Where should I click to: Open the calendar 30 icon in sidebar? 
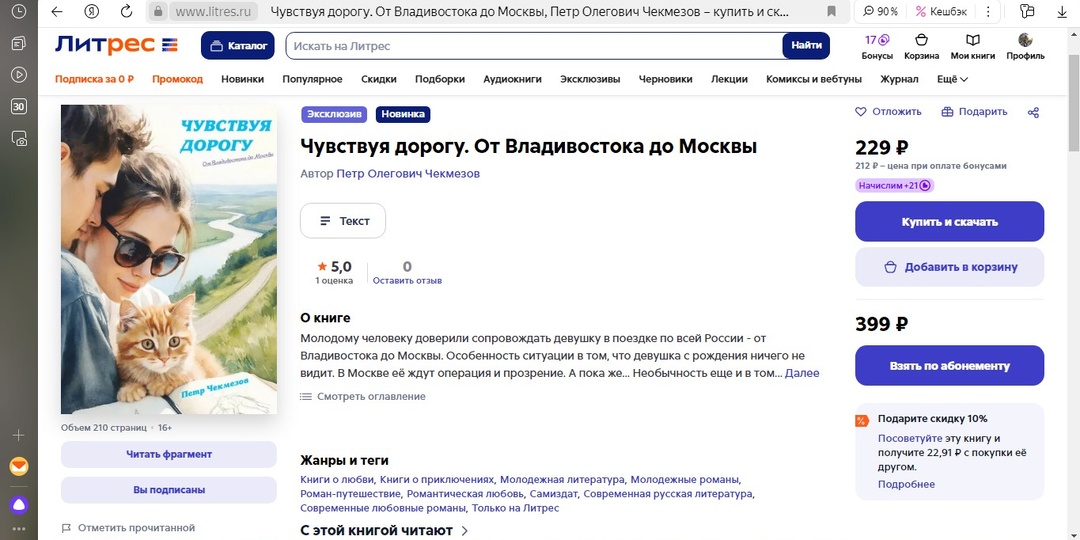19,106
